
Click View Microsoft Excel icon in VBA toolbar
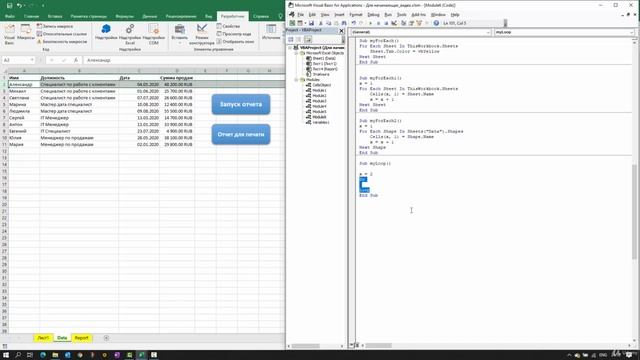(x=292, y=23)
